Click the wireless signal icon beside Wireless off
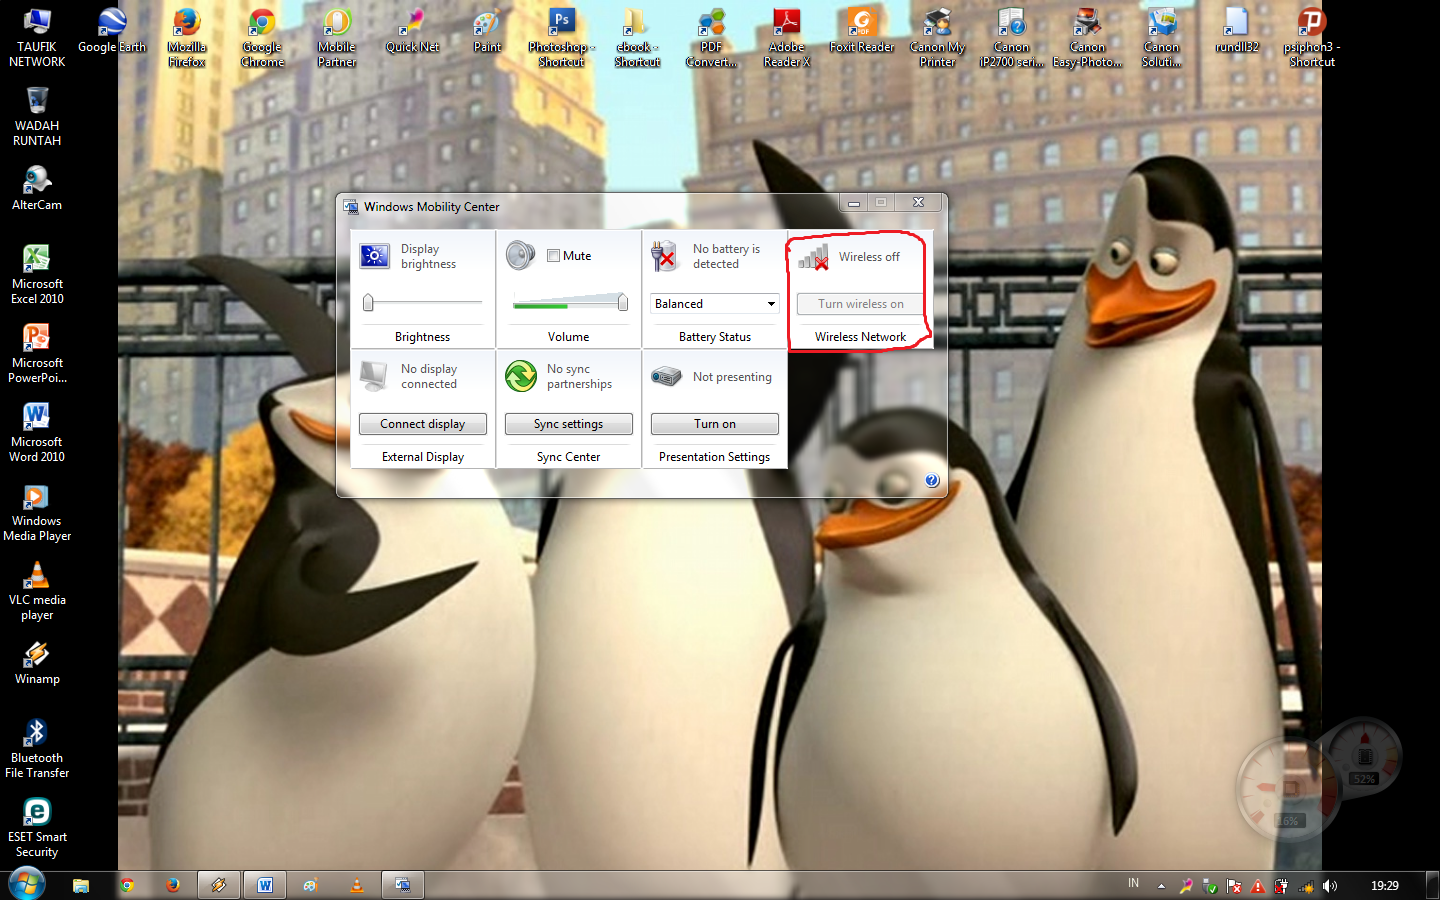 (x=813, y=257)
